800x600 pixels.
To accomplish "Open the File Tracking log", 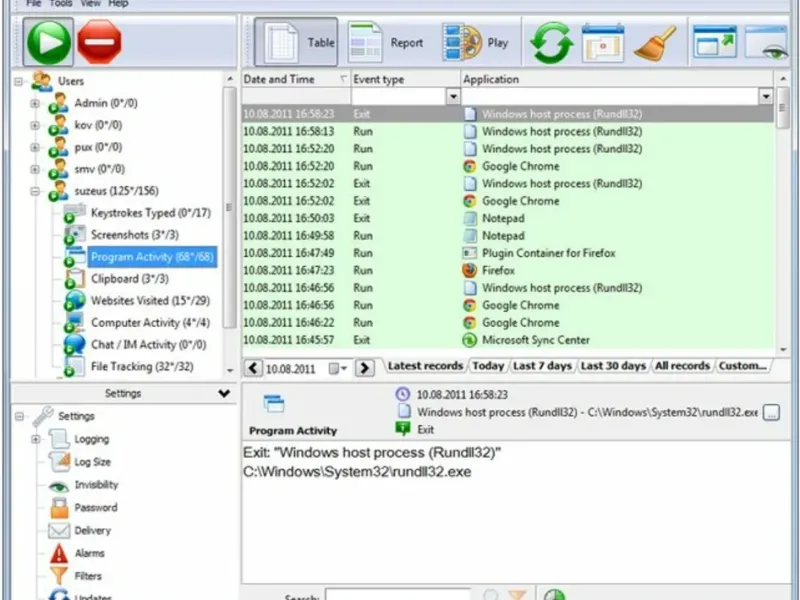I will point(142,366).
